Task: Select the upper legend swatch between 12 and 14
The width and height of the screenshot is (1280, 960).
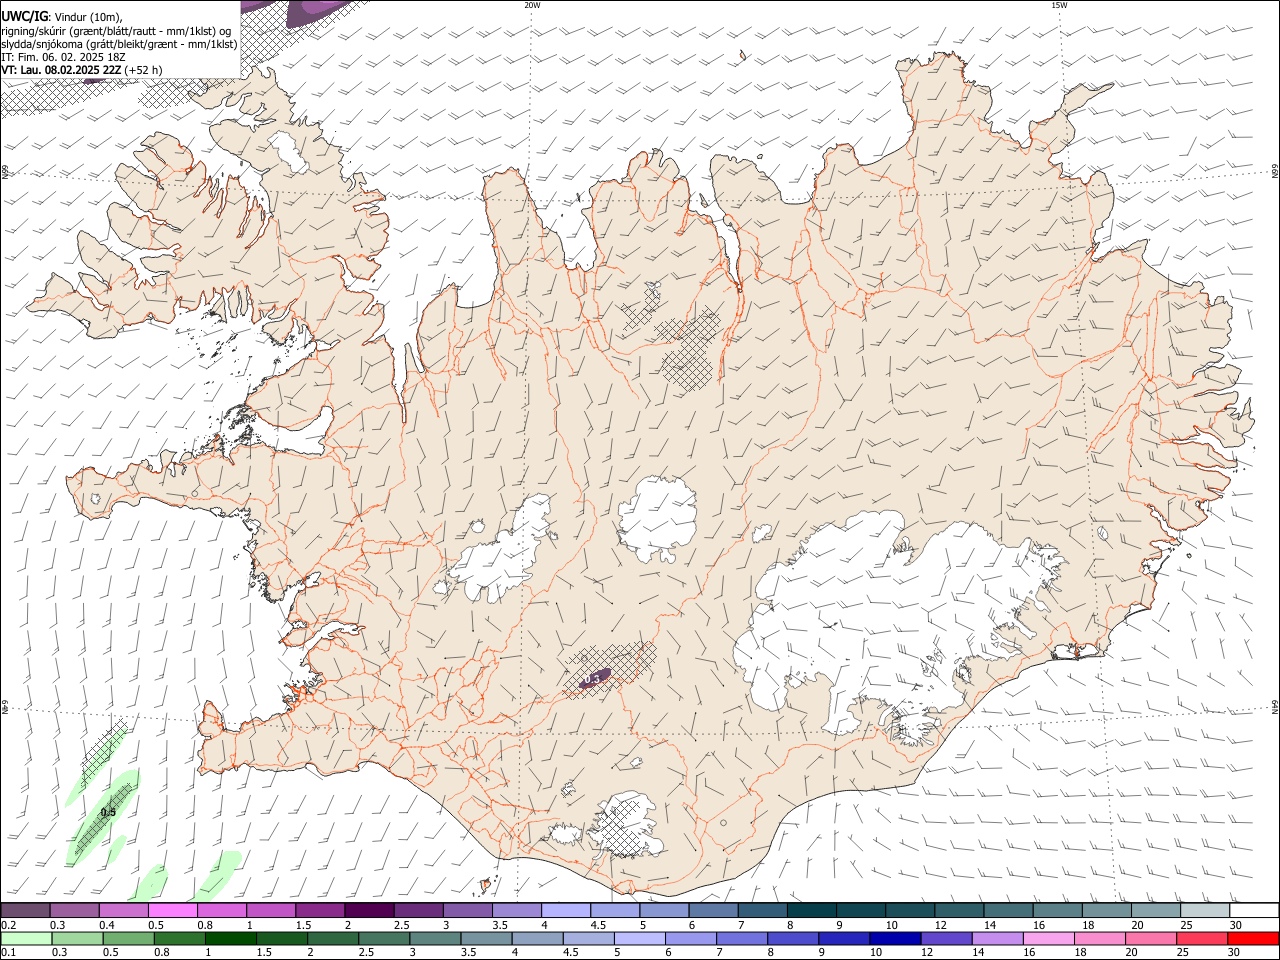Action: point(958,910)
